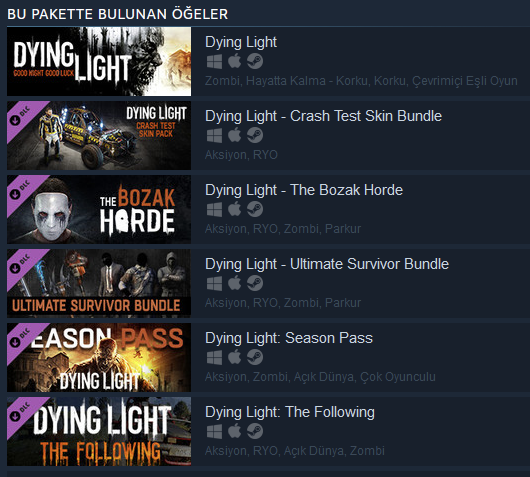Click the Windows icon for Ultimate Survivor Bundle
530x477 pixels.
(214, 284)
